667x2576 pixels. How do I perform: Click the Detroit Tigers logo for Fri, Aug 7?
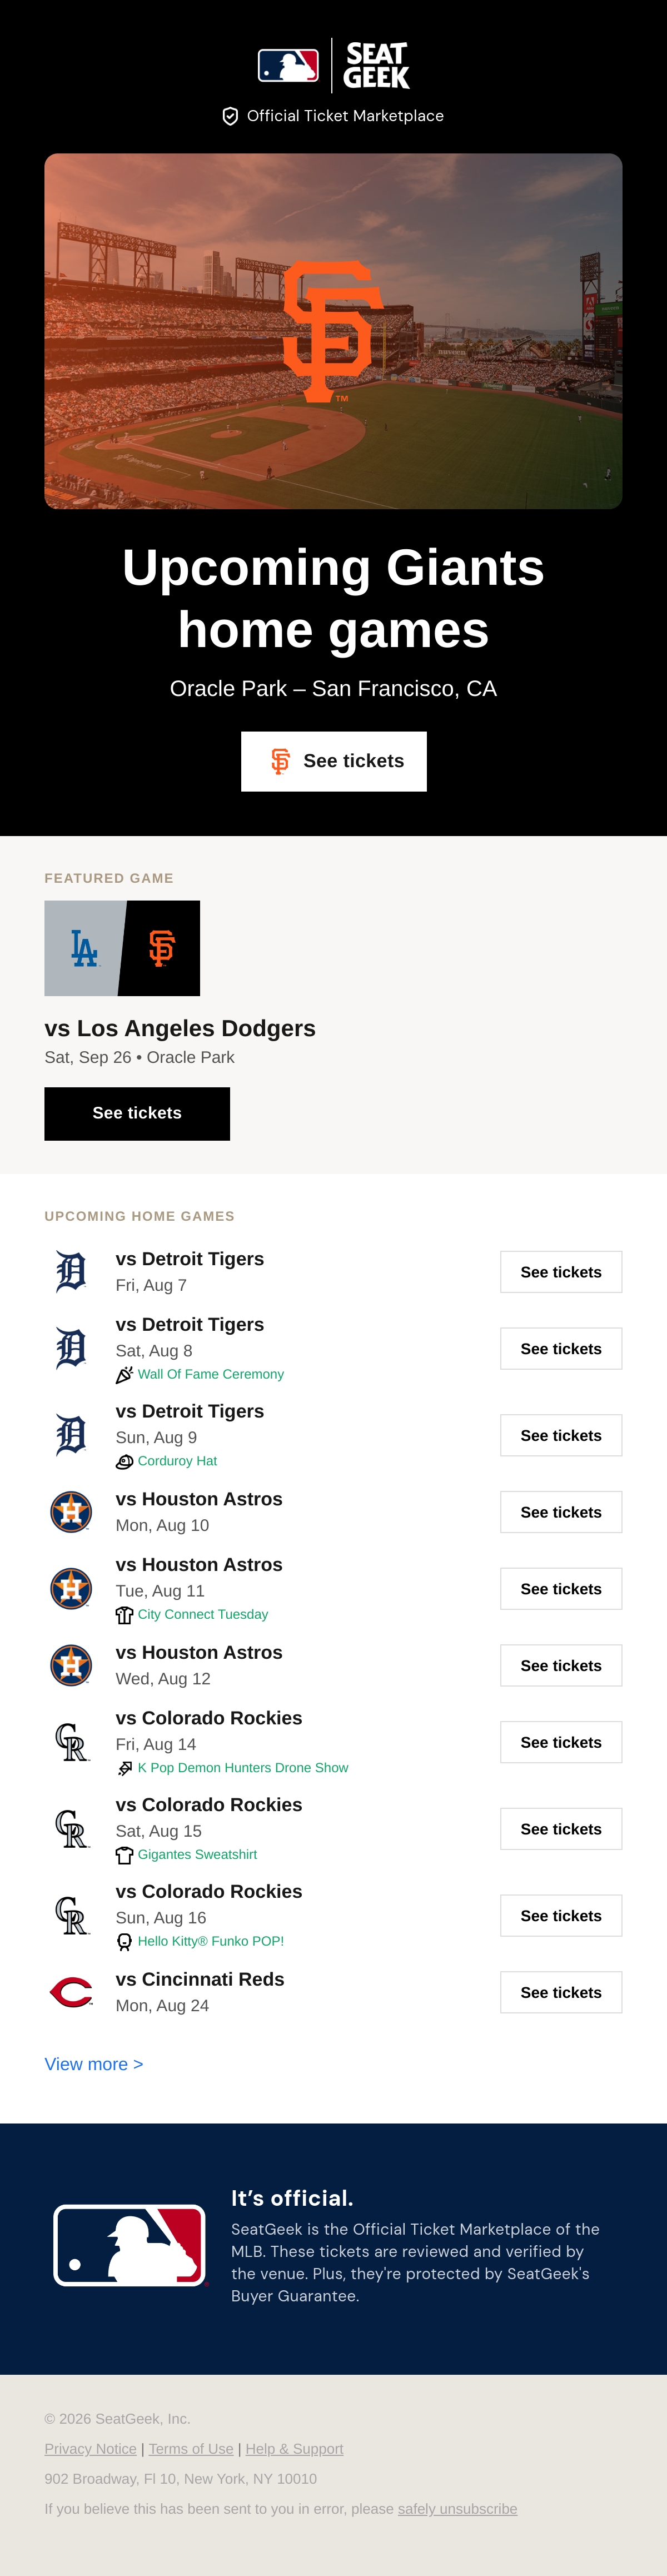71,1272
